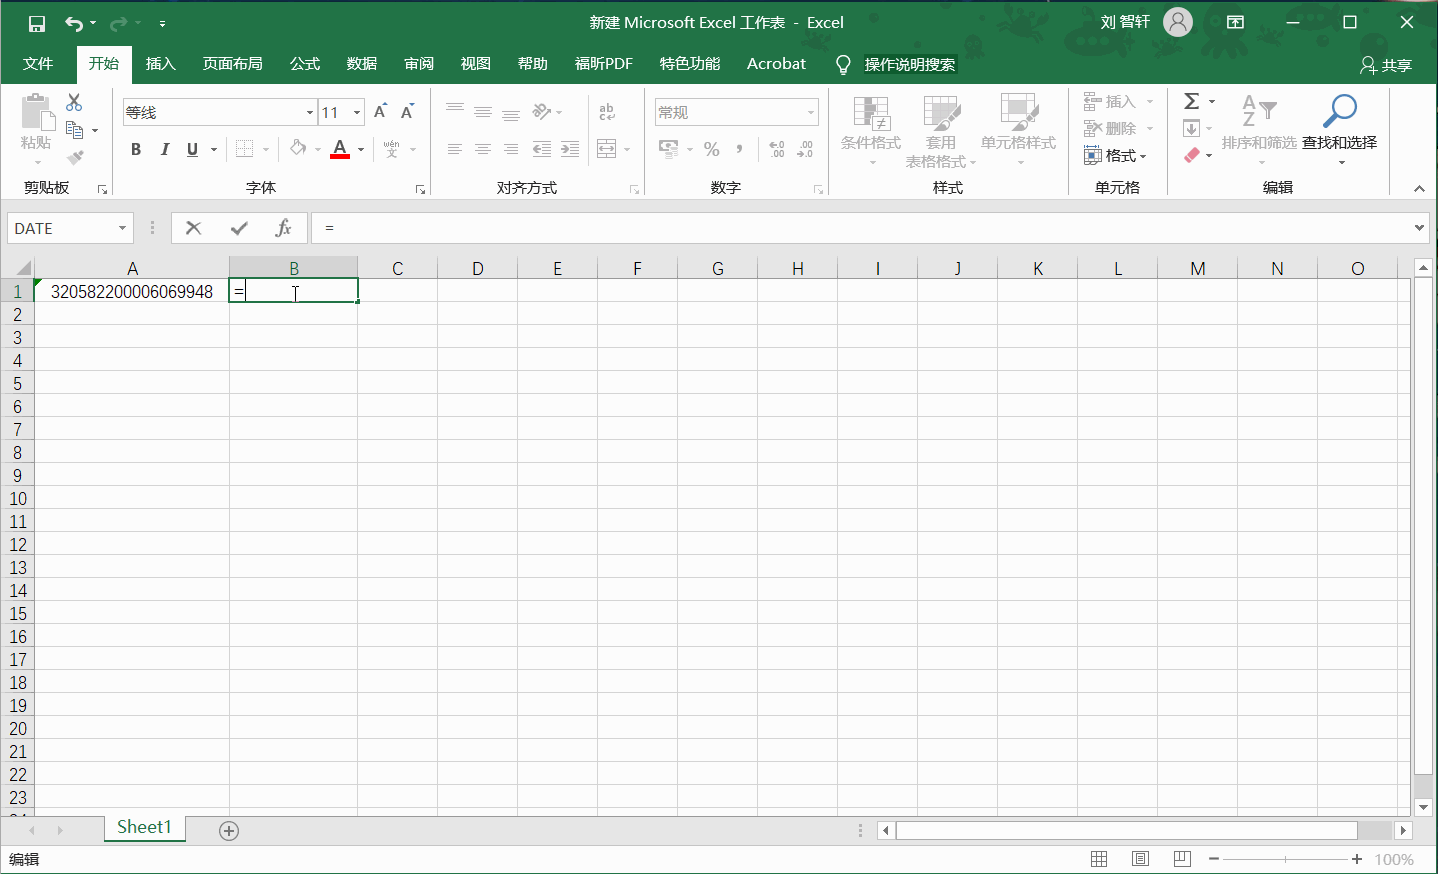Click font color red A swatch
This screenshot has width=1438, height=874.
(340, 150)
